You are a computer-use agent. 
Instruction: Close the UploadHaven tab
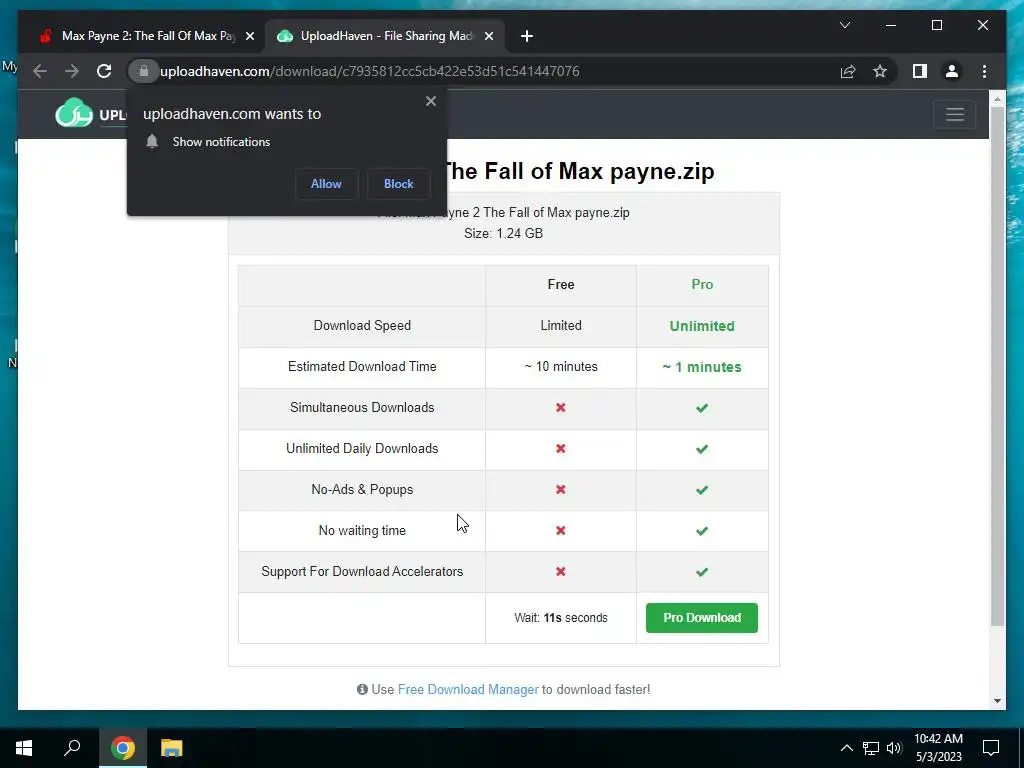[488, 36]
